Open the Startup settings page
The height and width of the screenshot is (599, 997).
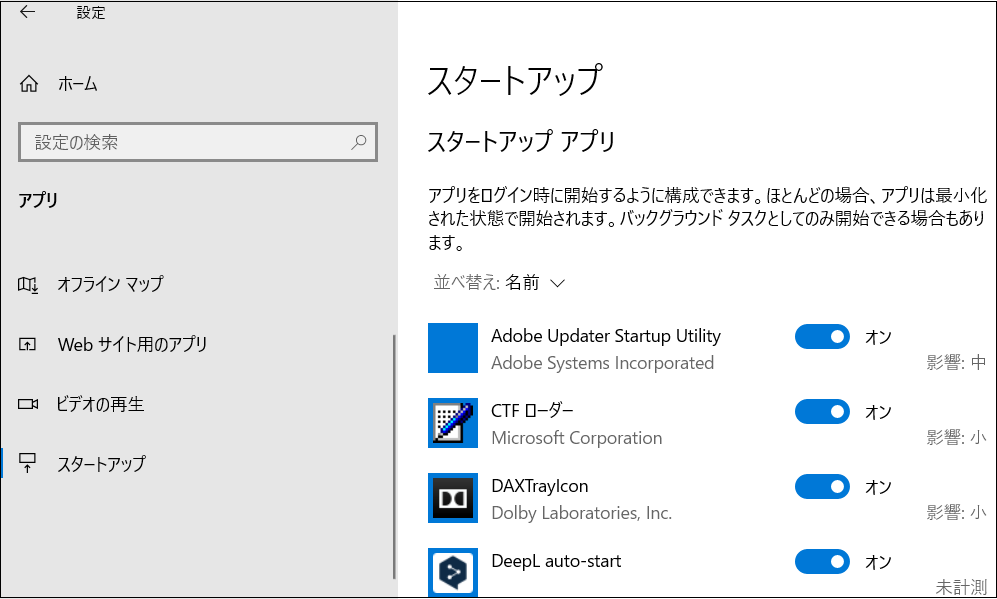click(101, 464)
